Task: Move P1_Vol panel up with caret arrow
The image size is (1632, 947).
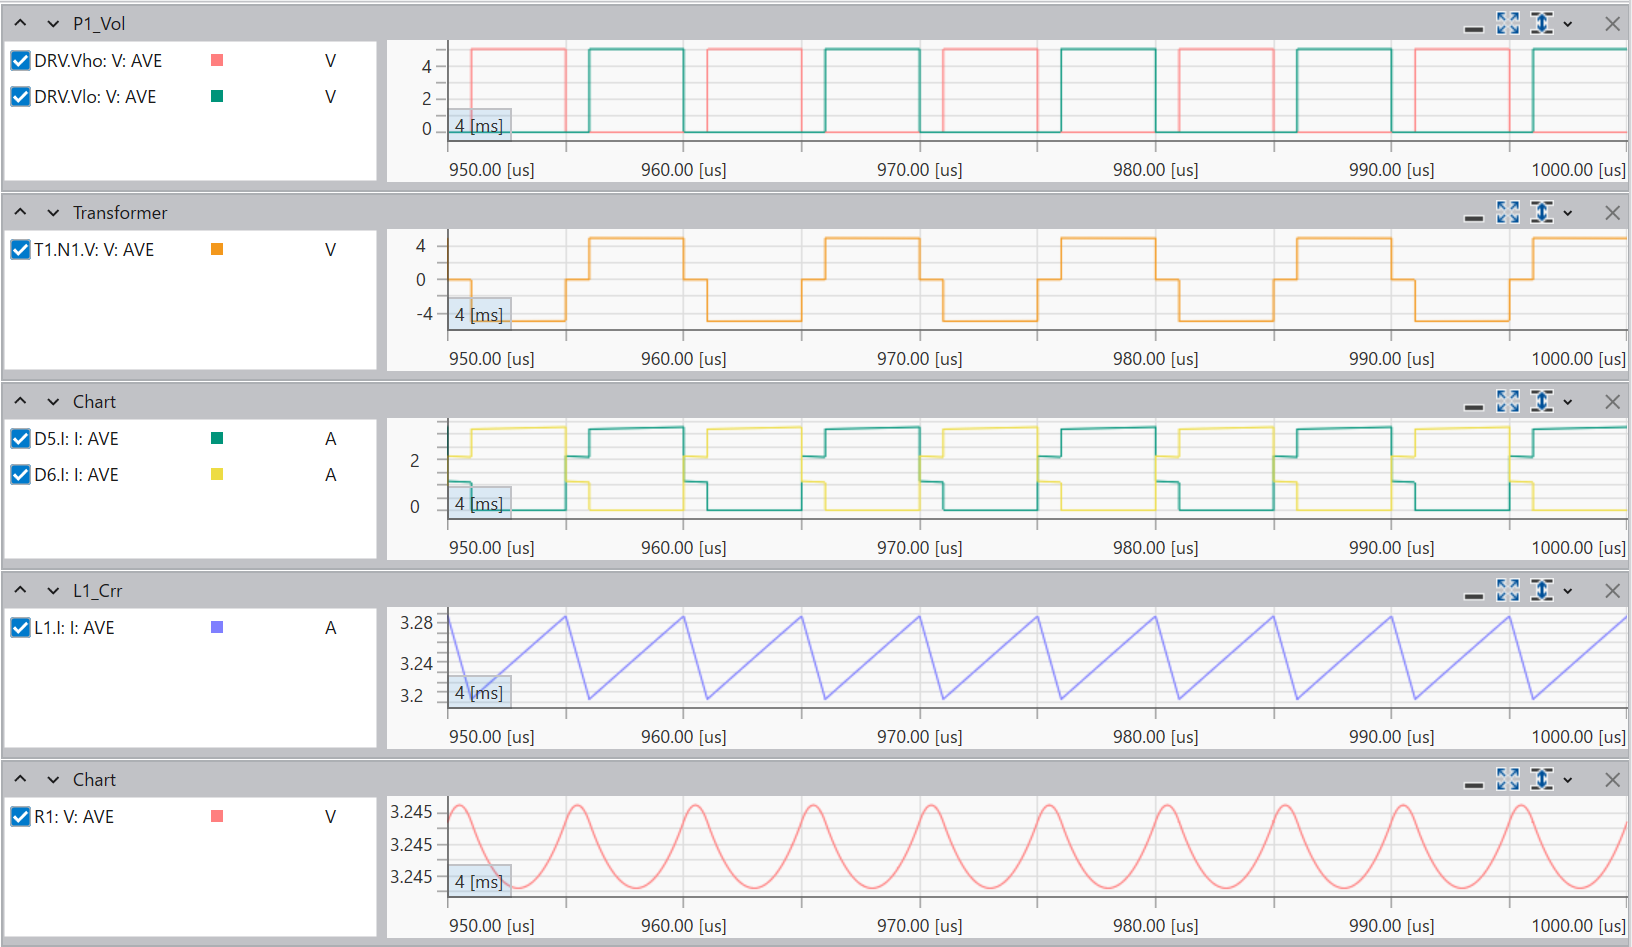Action: [20, 23]
